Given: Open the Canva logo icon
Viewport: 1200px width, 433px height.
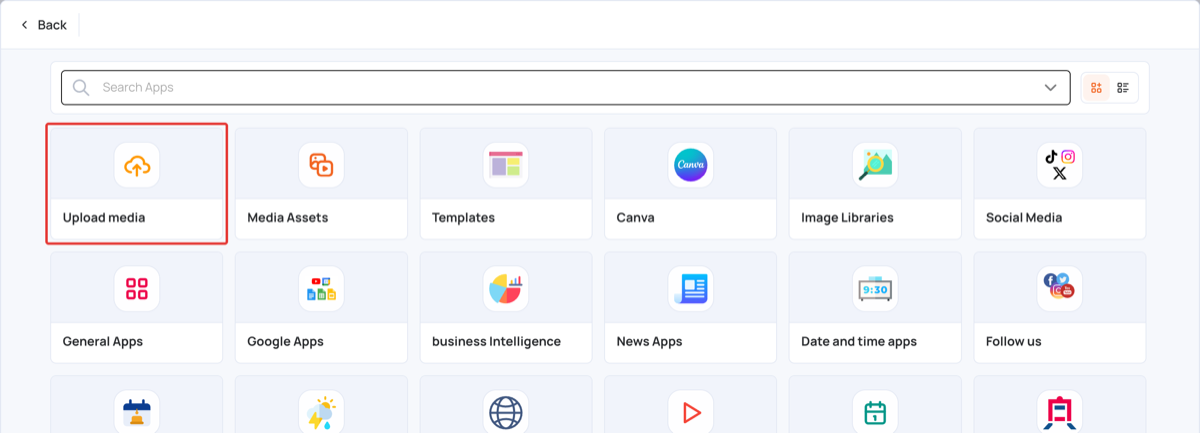Looking at the screenshot, I should (690, 165).
